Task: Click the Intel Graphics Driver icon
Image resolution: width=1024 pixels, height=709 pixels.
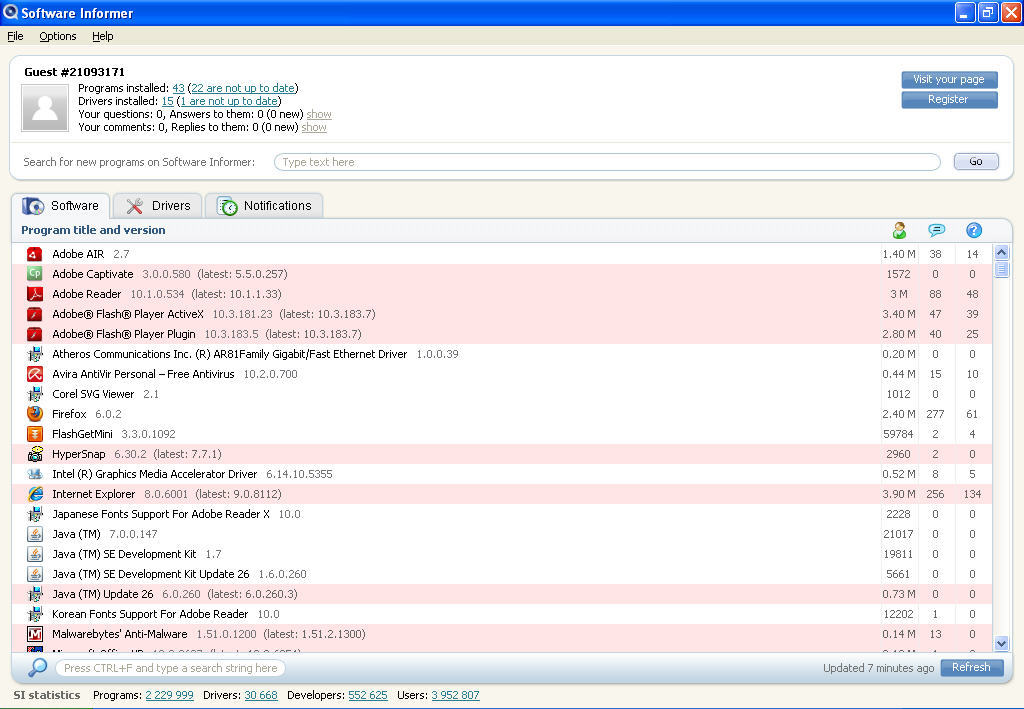Action: tap(35, 474)
